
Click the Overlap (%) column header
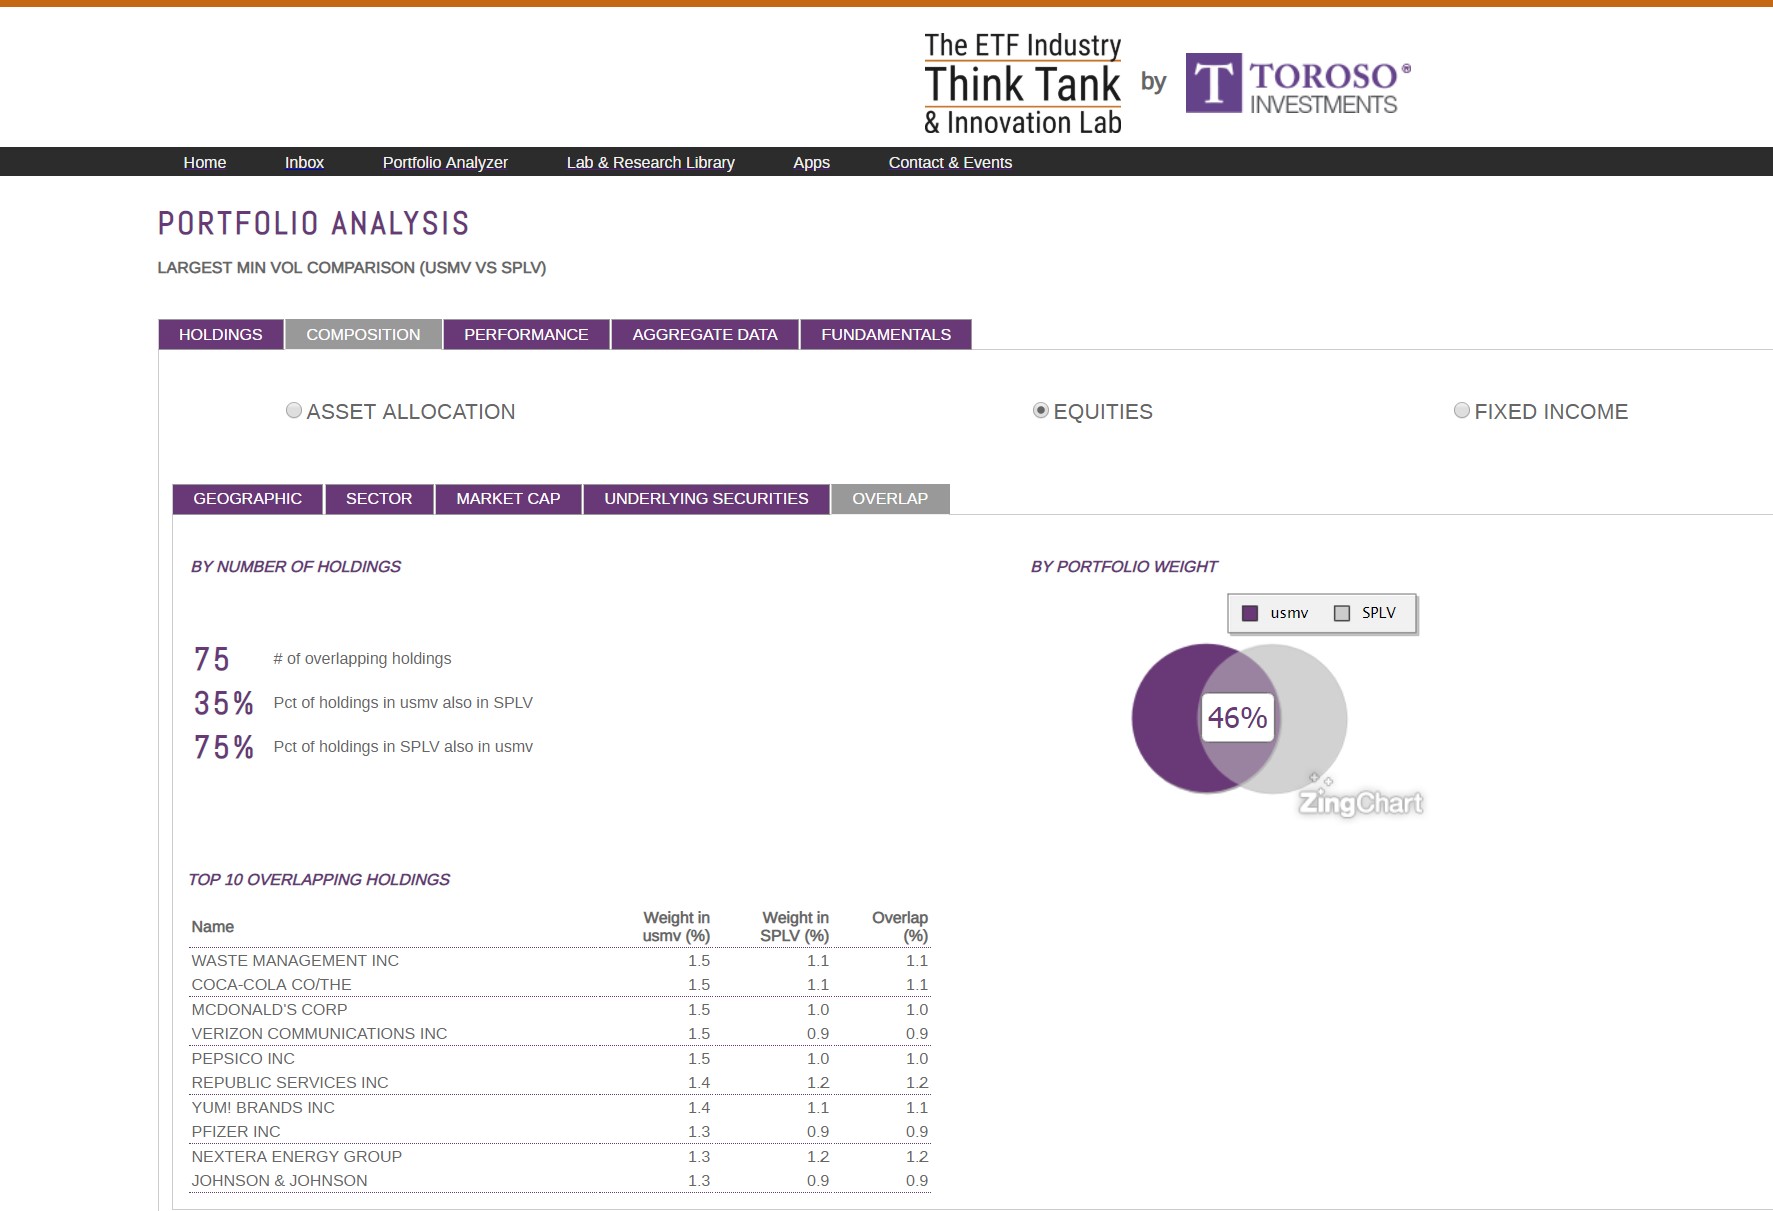point(900,927)
